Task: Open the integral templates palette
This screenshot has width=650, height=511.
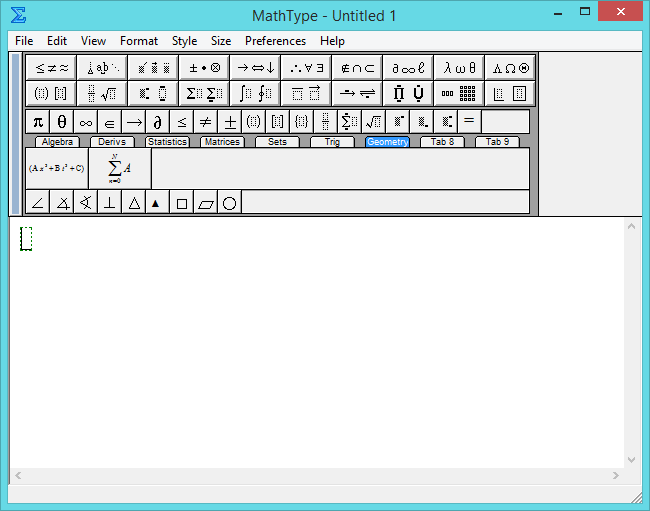Action: coord(255,93)
